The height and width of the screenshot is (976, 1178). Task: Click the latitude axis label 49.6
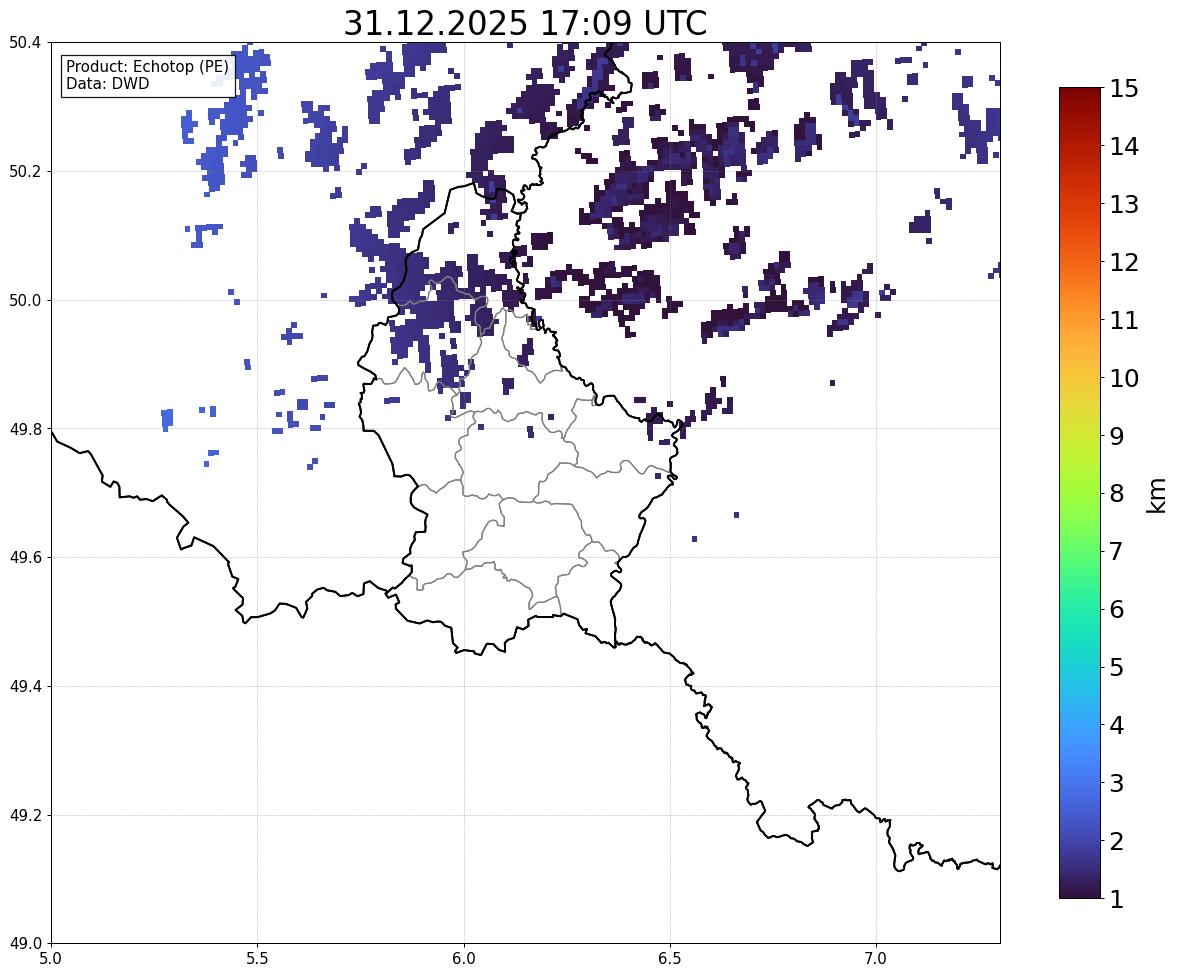(24, 557)
